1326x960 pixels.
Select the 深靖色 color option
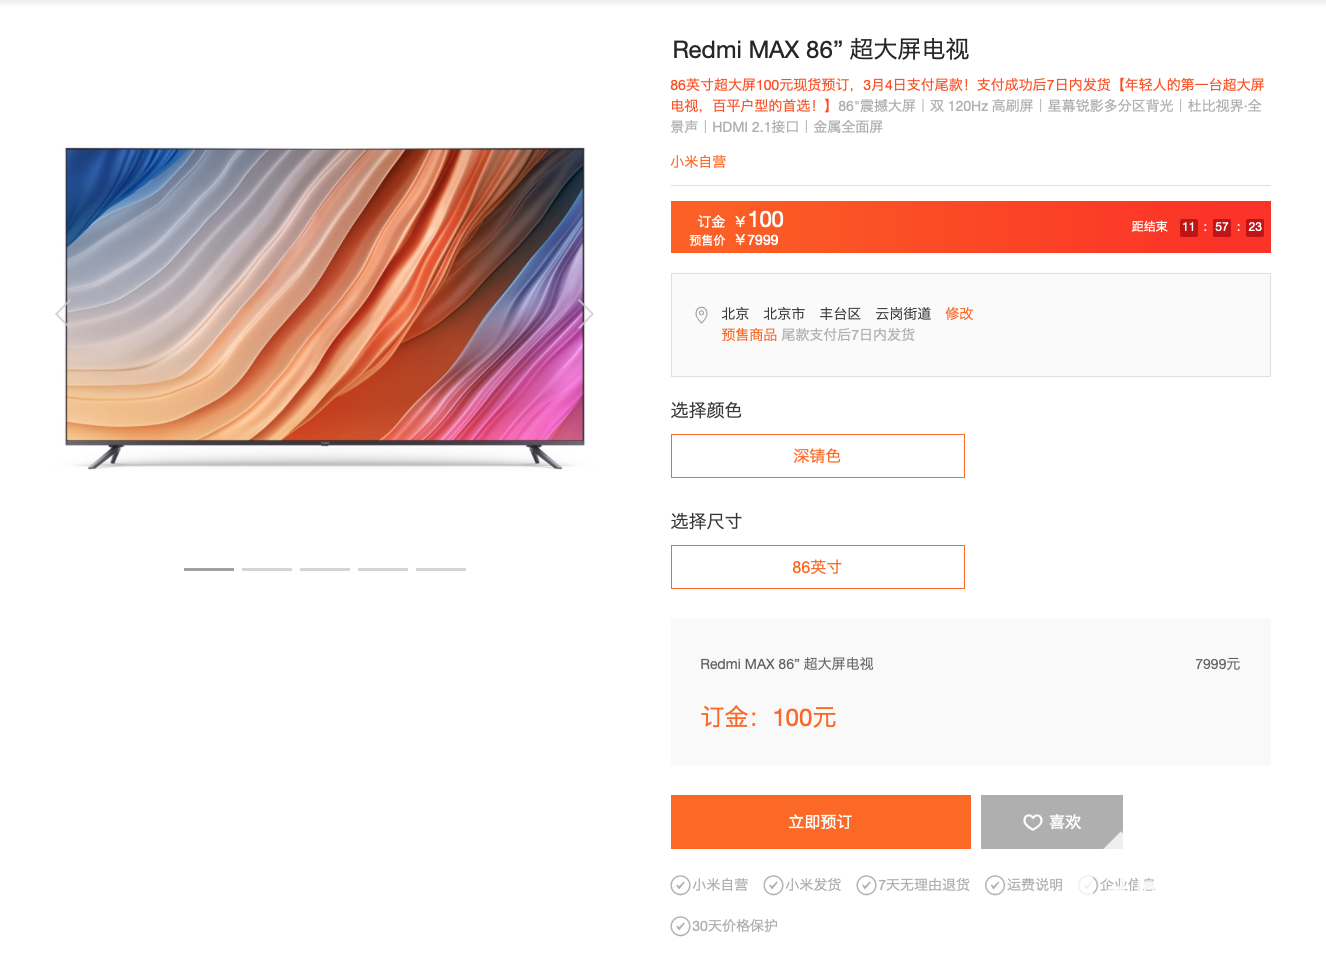click(x=818, y=456)
